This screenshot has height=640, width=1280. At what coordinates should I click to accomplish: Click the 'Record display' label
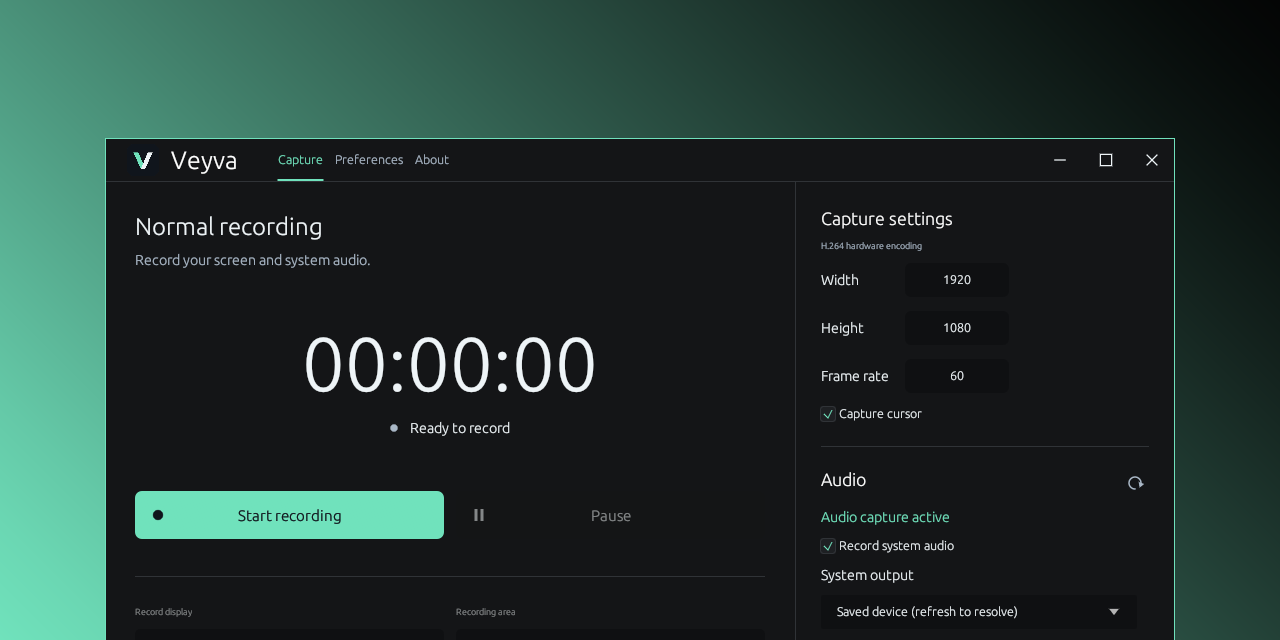[x=164, y=612]
